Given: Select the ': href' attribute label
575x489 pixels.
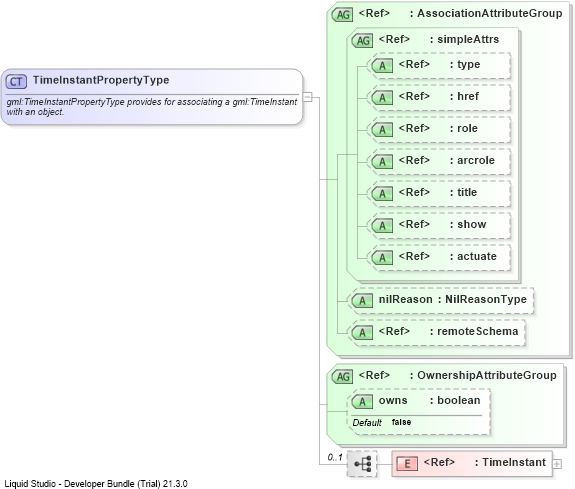Looking at the screenshot, I should (x=464, y=96).
